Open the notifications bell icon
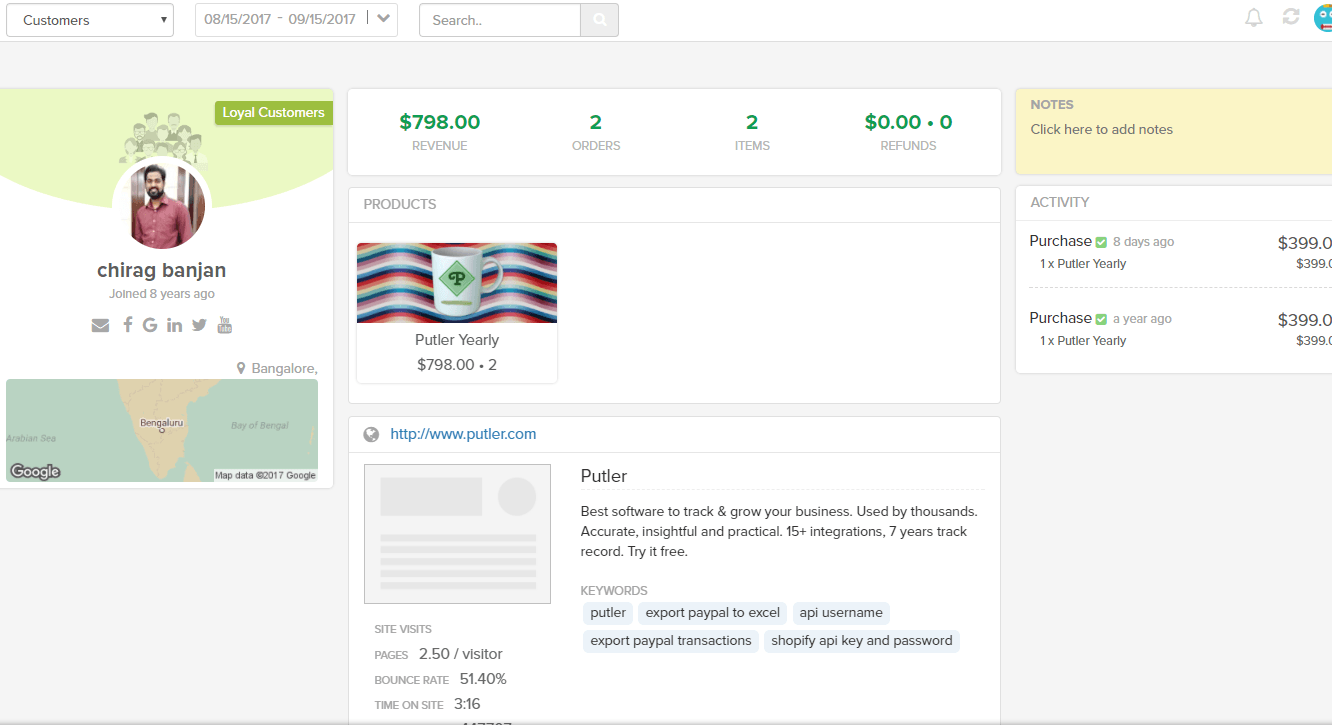Screen dimensions: 1332x726 (x=1254, y=17)
